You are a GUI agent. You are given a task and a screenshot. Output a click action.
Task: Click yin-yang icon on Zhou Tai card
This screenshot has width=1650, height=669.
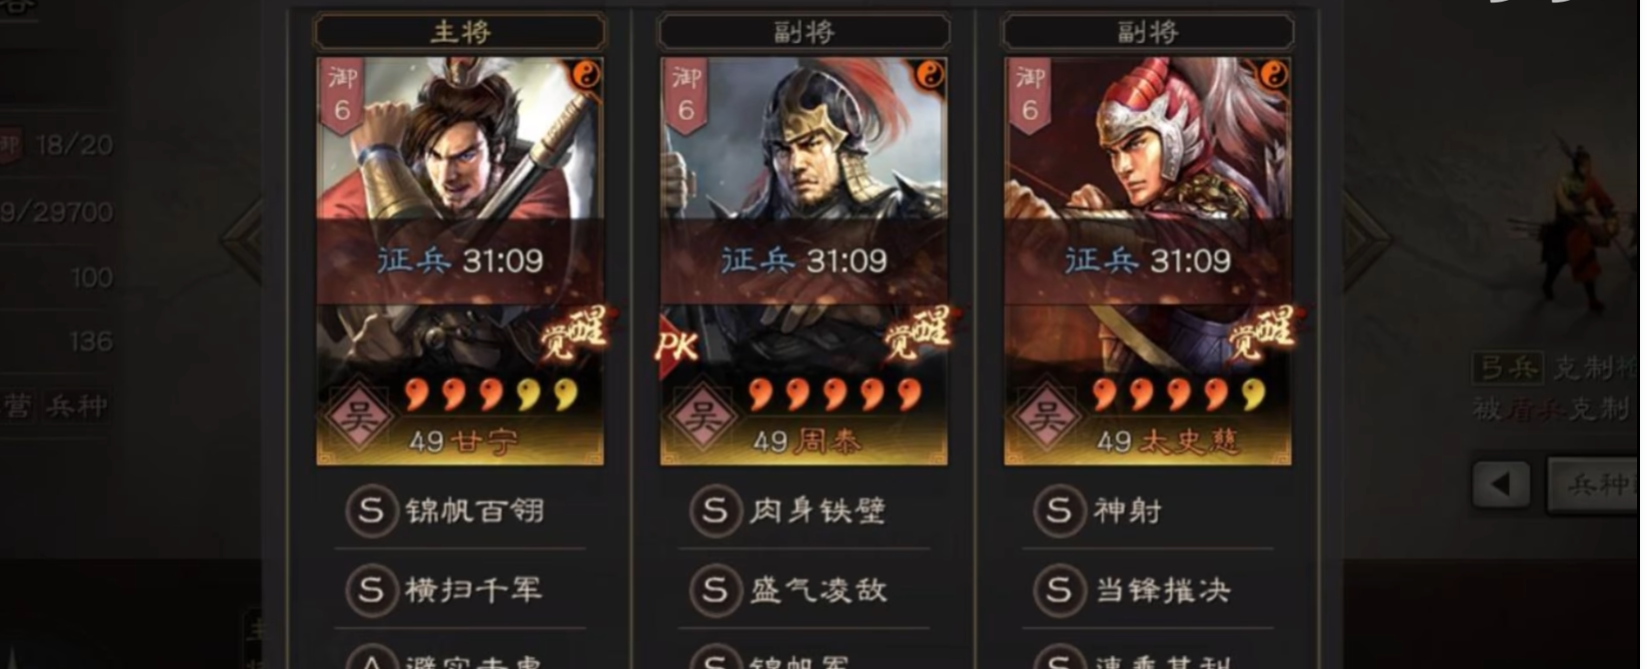click(930, 74)
